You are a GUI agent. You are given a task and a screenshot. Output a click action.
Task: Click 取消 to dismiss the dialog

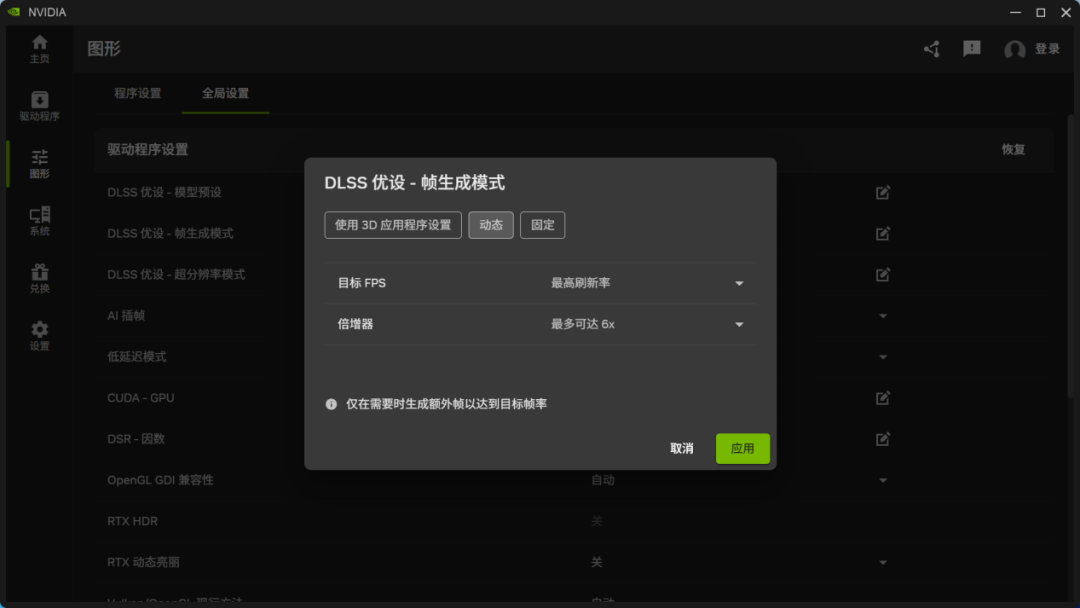point(681,448)
